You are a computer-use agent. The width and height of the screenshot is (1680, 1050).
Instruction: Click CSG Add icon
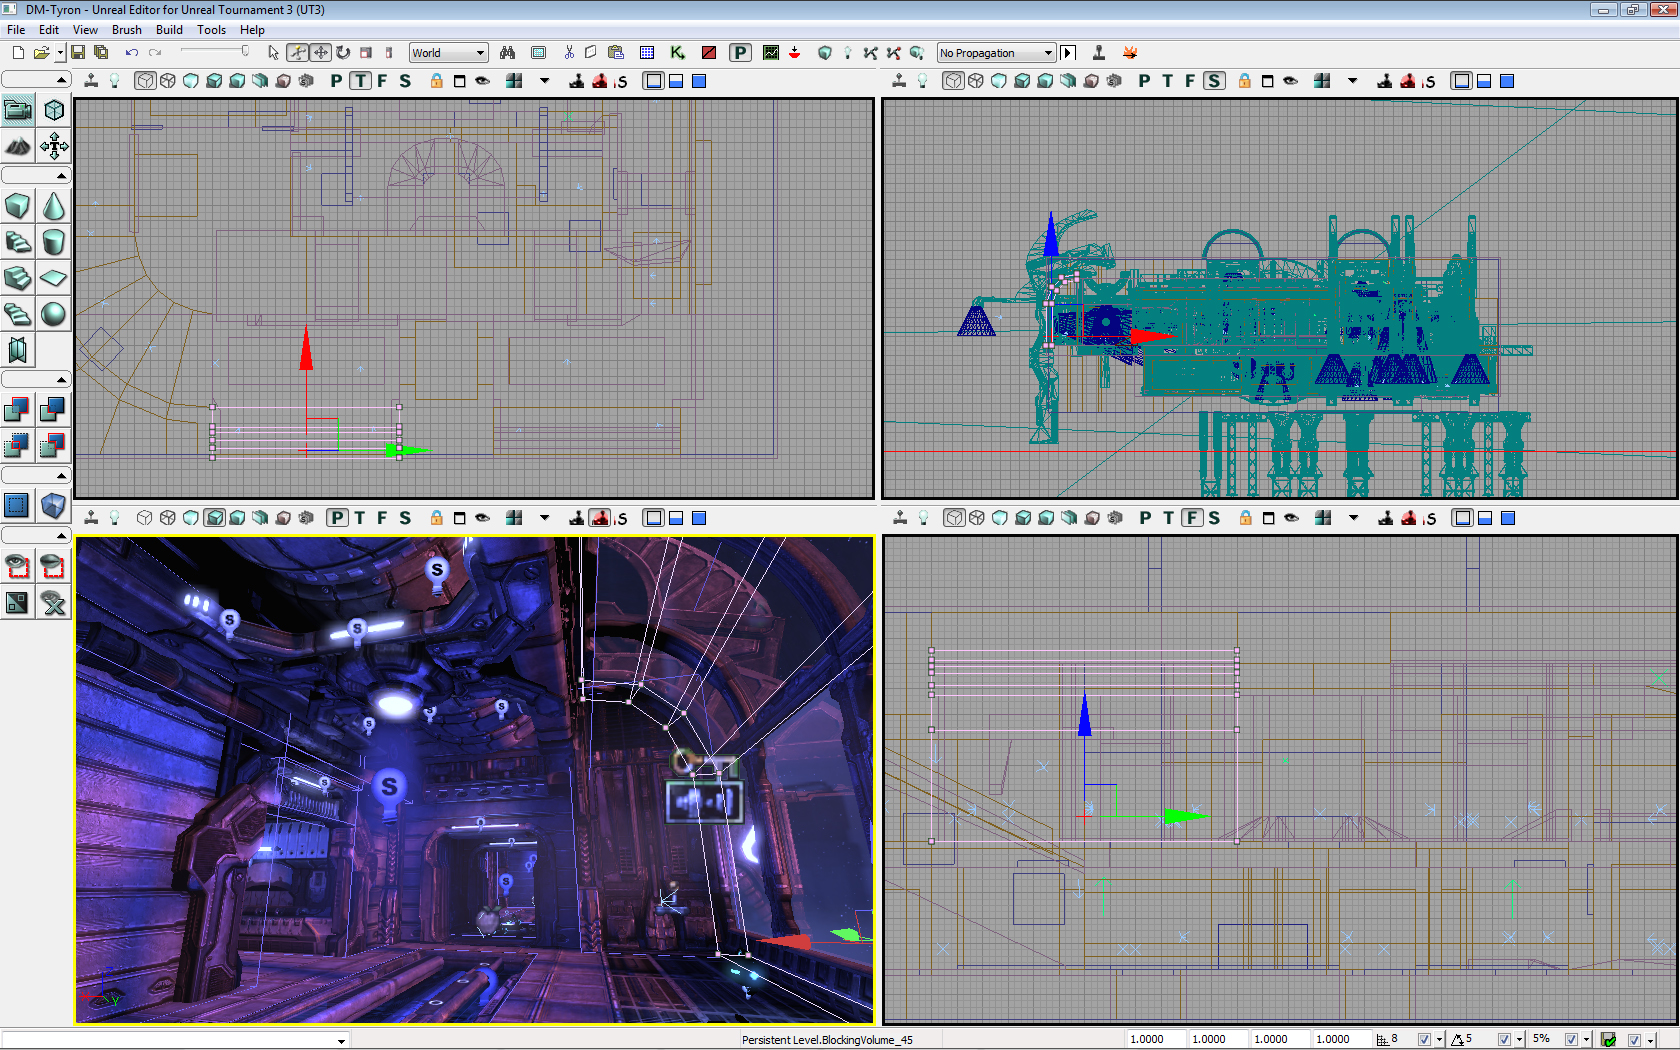(x=18, y=409)
